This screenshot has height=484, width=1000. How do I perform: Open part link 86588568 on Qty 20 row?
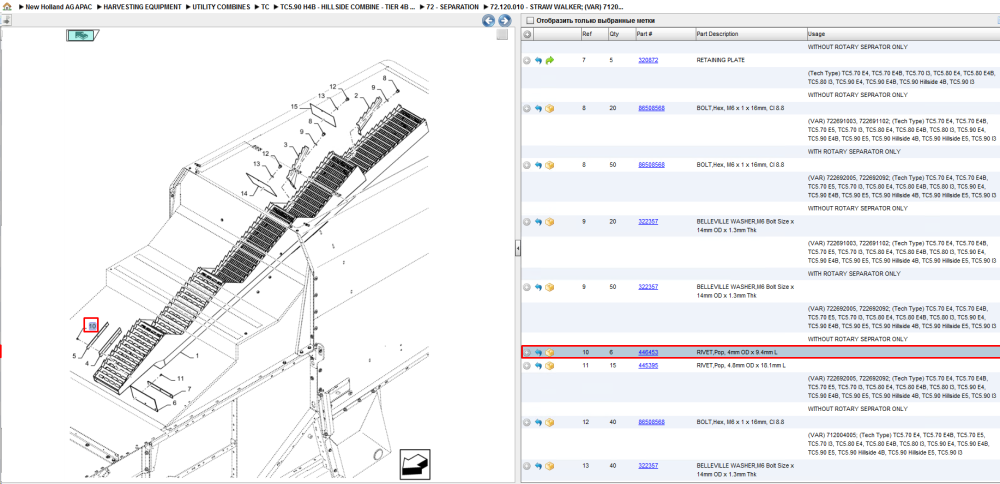[x=651, y=108]
